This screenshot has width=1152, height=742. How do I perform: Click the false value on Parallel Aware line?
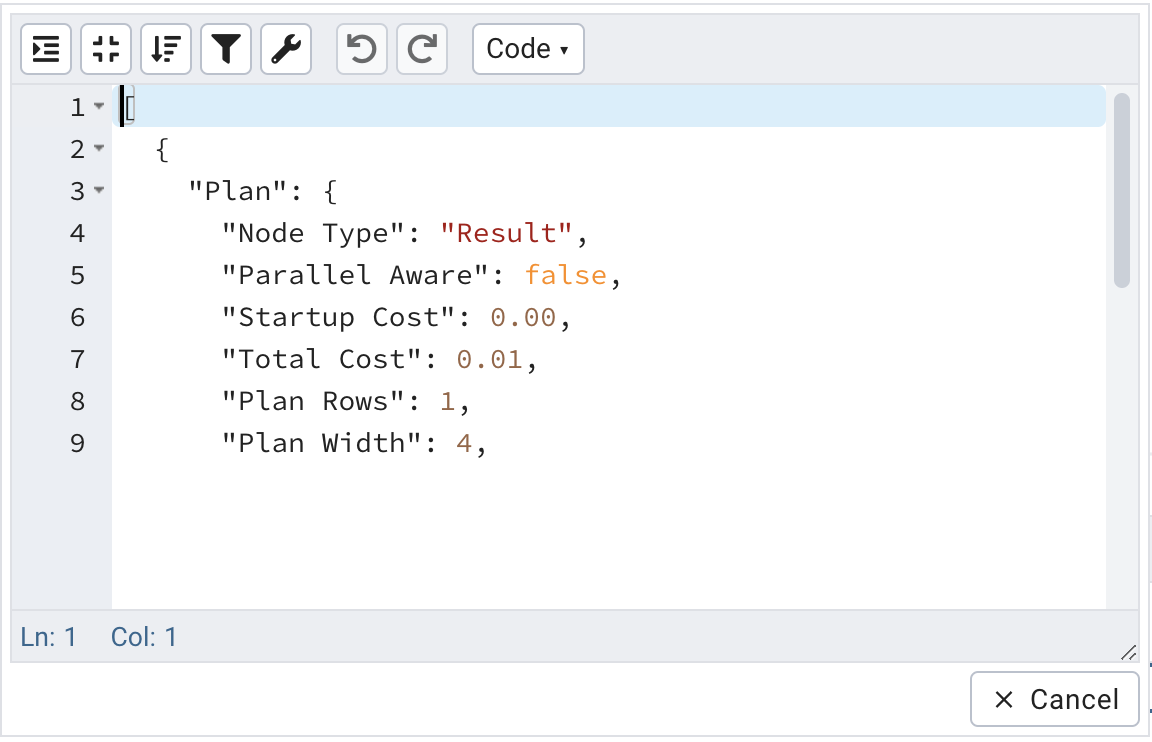[x=565, y=275]
